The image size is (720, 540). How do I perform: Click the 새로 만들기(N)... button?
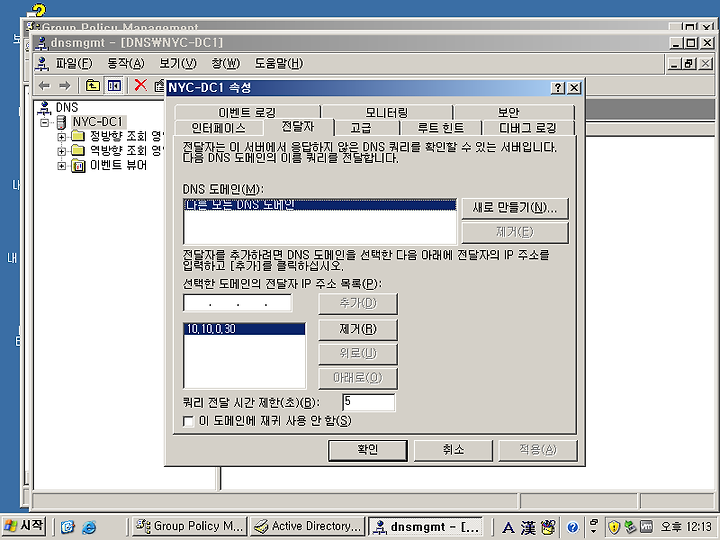click(x=515, y=208)
